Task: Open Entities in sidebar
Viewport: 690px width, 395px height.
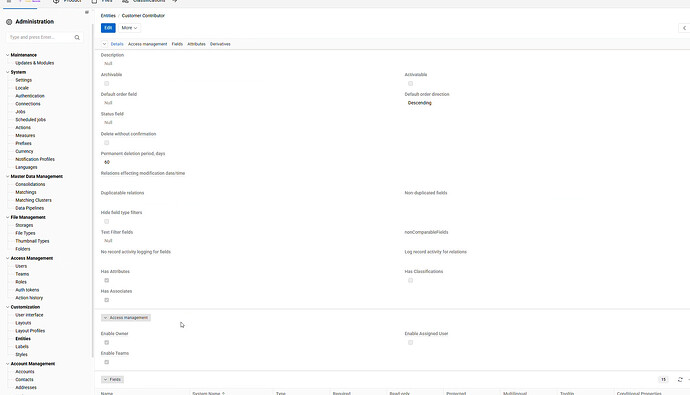Action: pyautogui.click(x=23, y=339)
